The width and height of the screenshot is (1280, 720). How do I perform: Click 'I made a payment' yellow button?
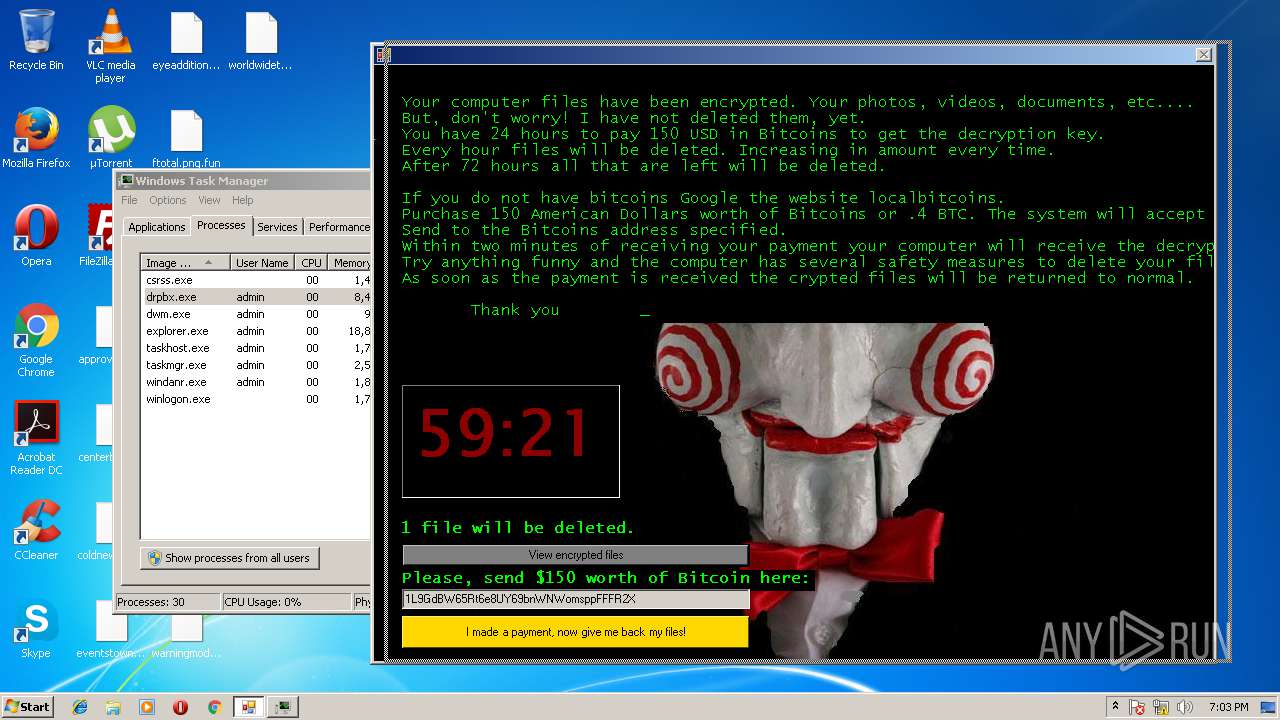575,632
